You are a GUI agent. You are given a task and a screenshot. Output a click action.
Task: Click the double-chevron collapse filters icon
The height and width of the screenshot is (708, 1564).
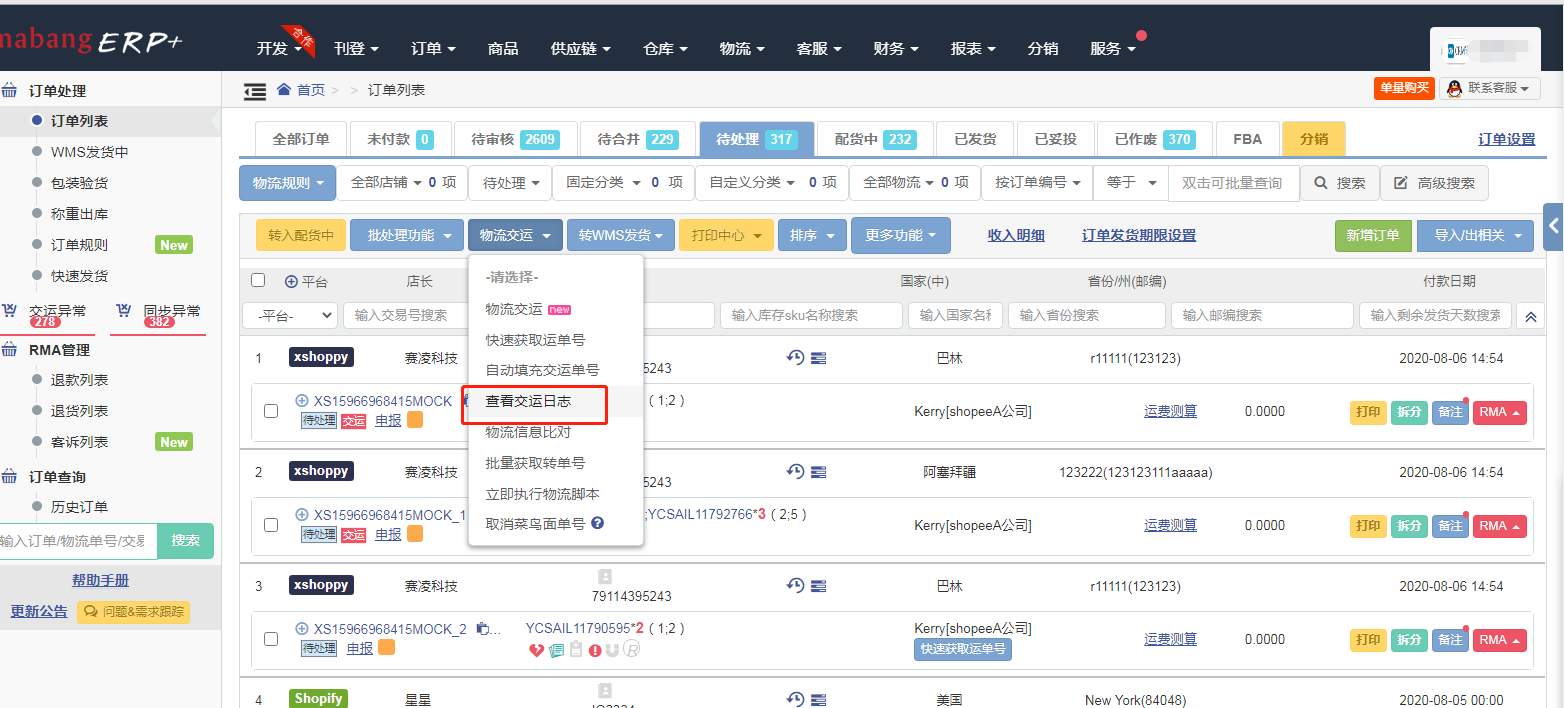(1530, 316)
